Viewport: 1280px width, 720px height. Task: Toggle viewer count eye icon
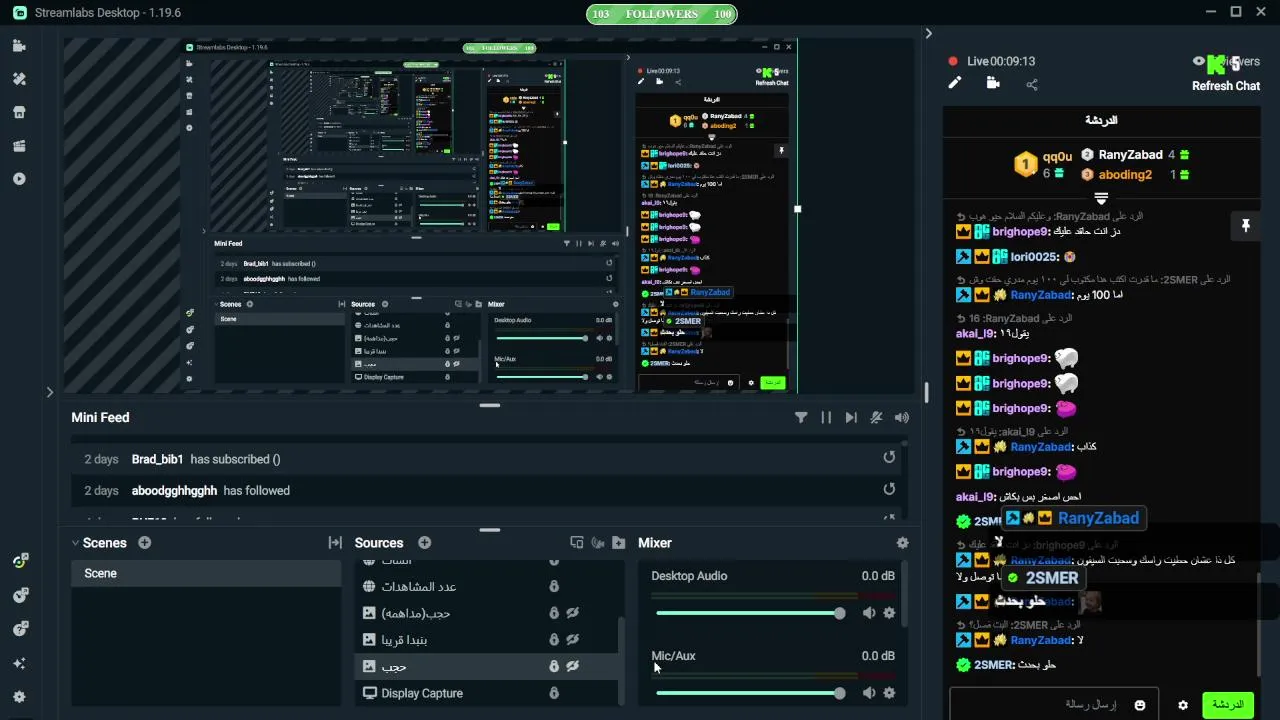(1199, 61)
